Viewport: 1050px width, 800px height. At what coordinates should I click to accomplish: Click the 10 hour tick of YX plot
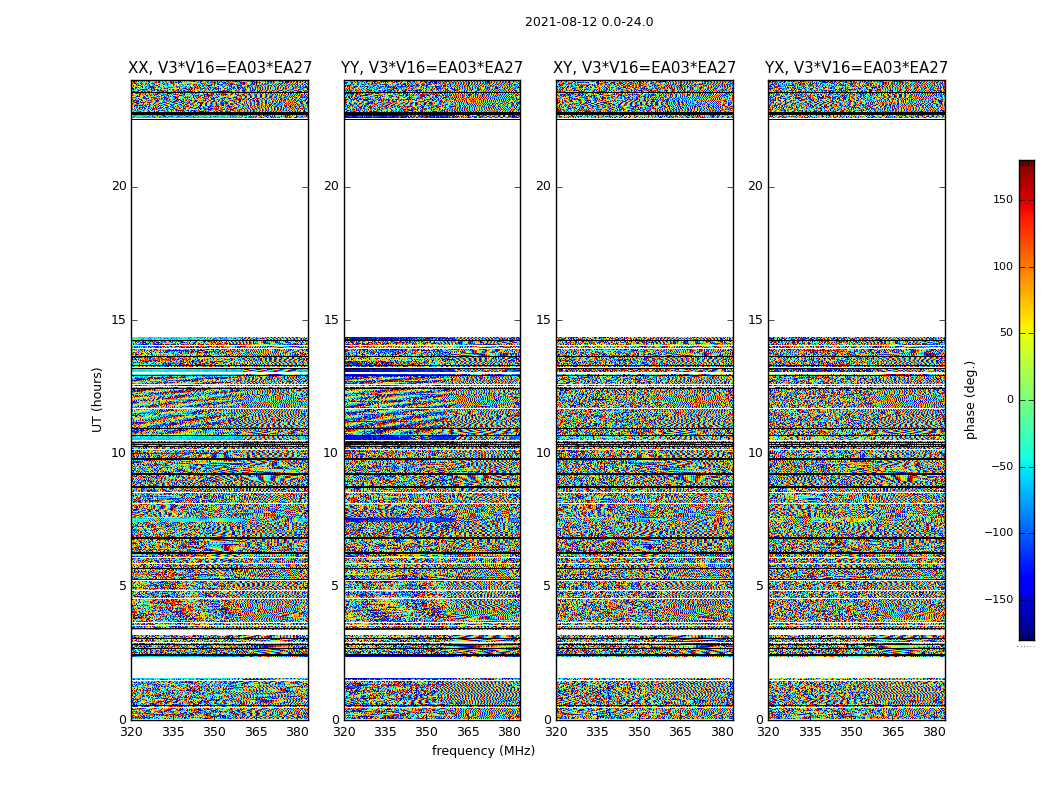pos(756,453)
